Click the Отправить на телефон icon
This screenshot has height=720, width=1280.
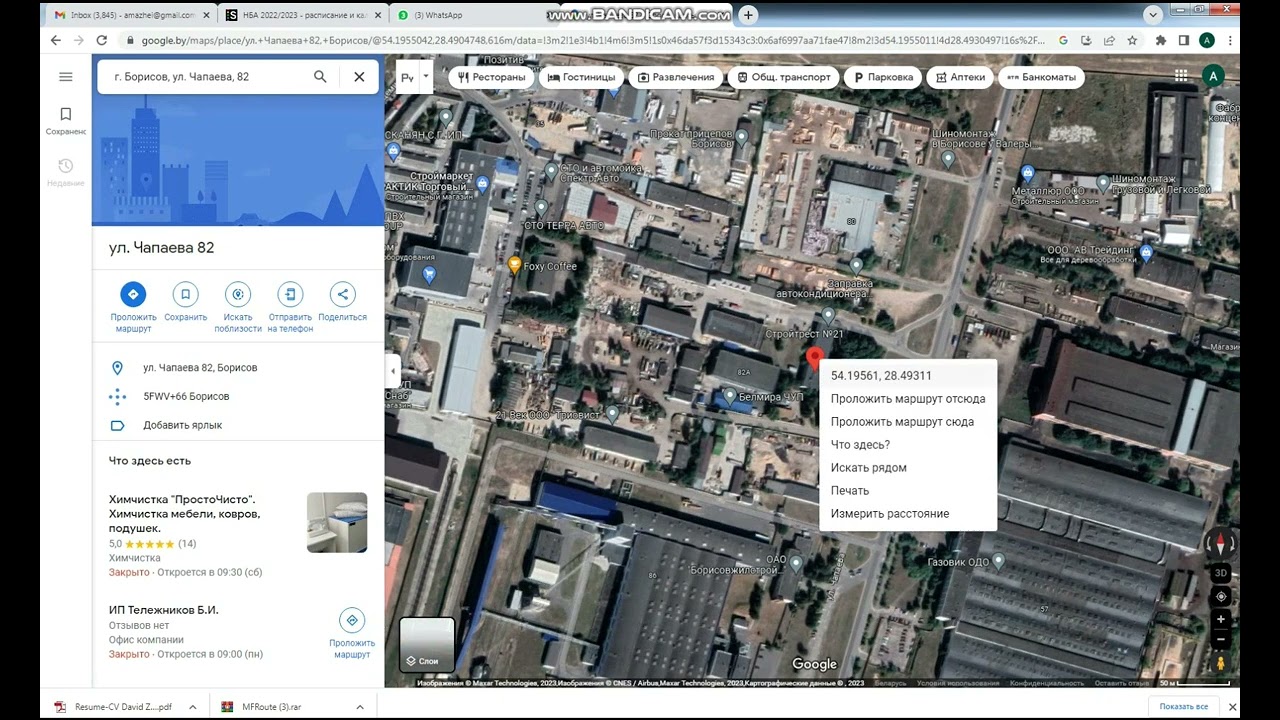(x=290, y=294)
